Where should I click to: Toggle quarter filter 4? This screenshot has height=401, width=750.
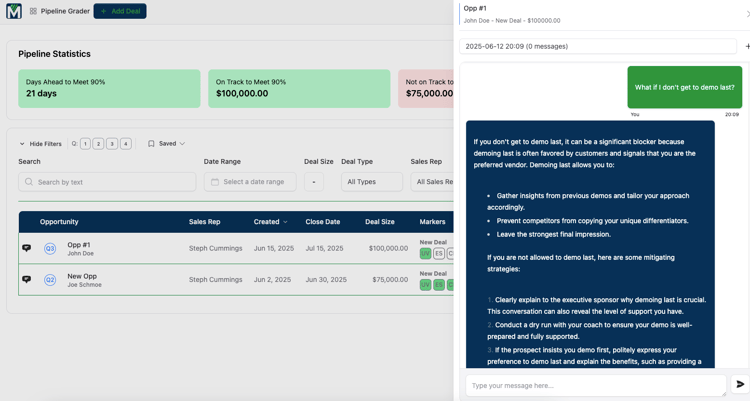click(126, 144)
